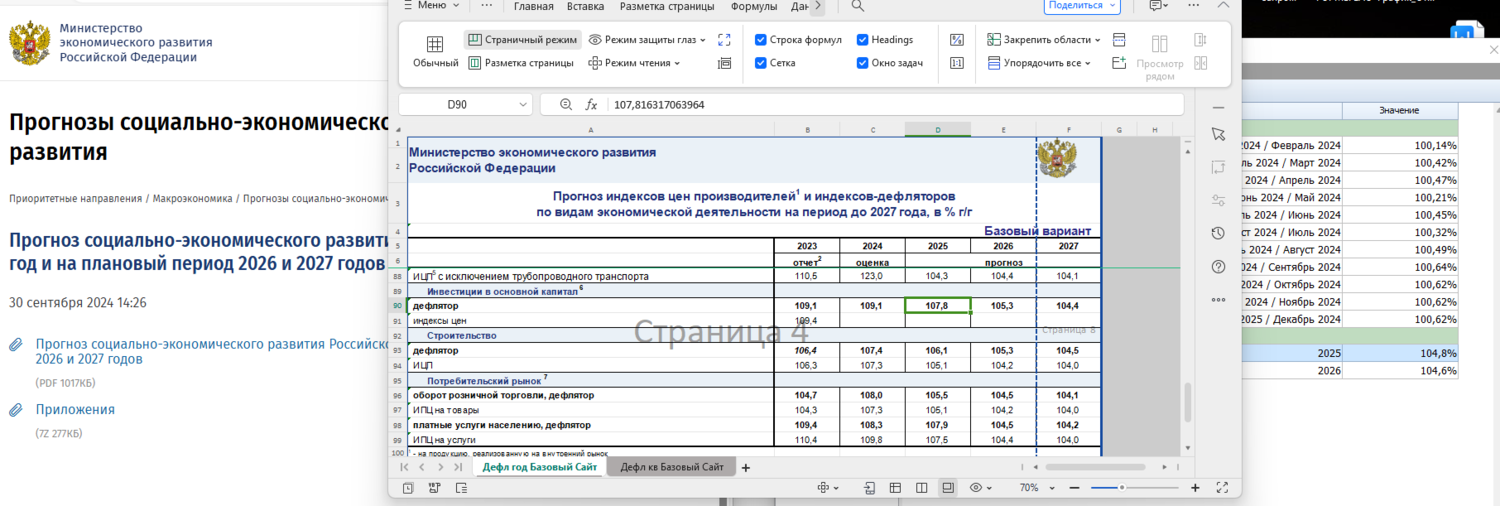Open the Приложения download link
Image resolution: width=1500 pixels, height=506 pixels.
click(75, 409)
